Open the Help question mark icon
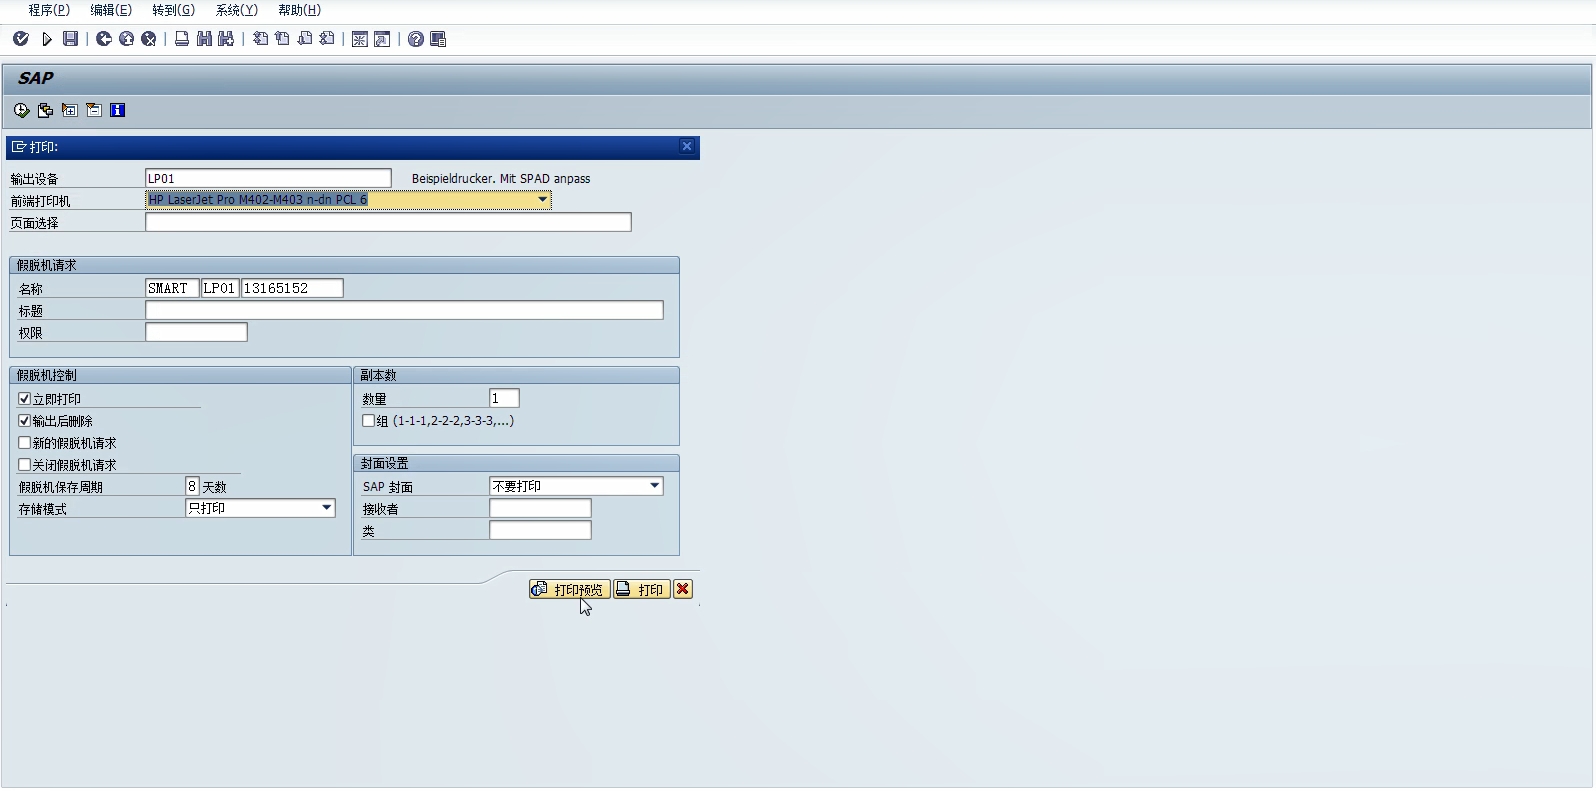 416,39
